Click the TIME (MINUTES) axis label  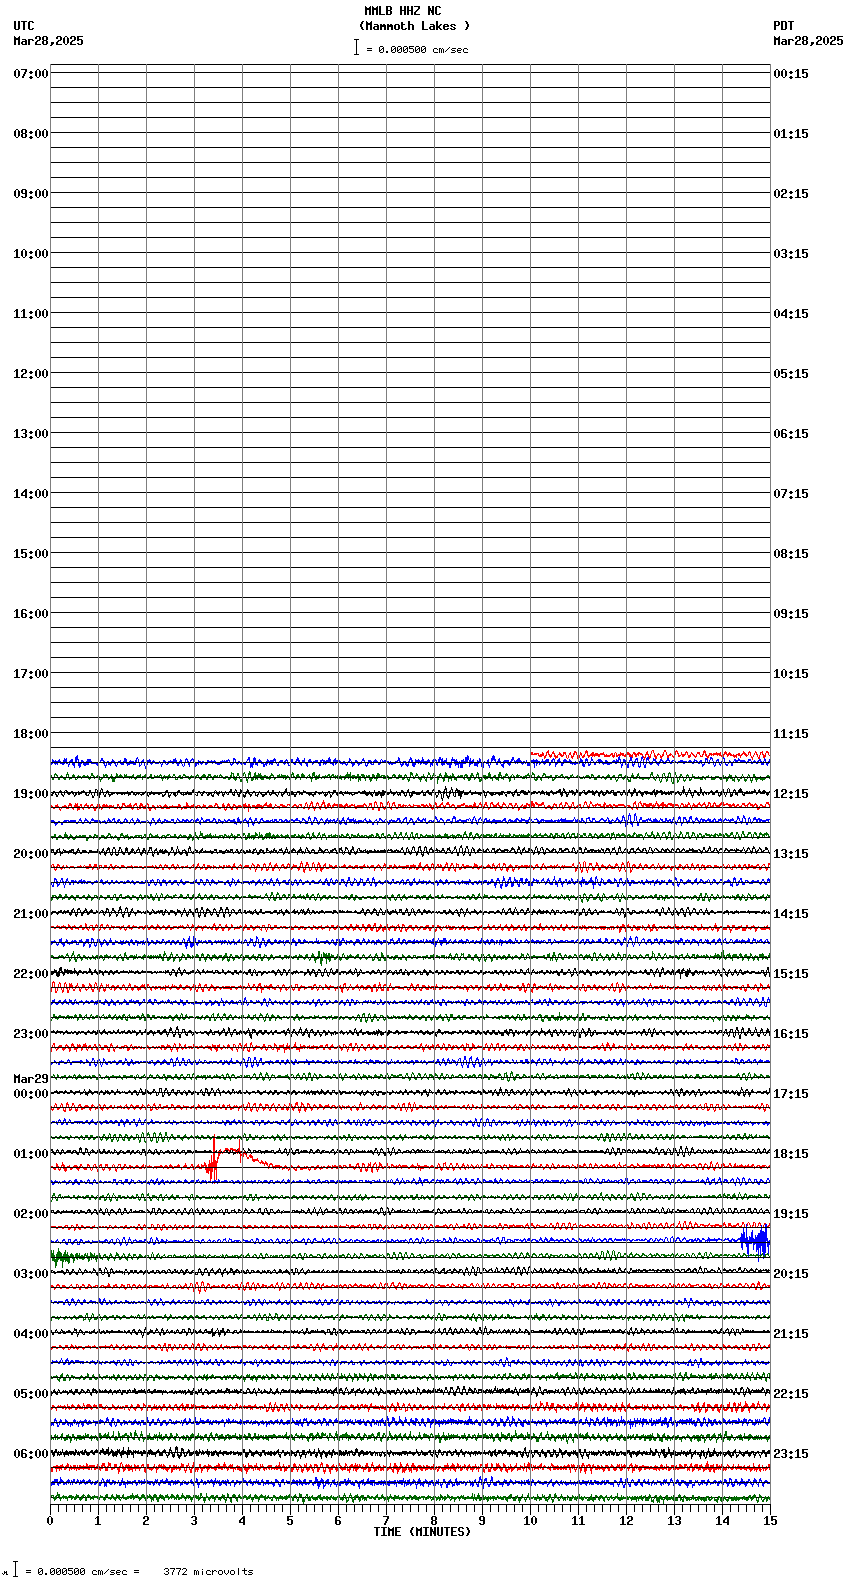tap(422, 1532)
